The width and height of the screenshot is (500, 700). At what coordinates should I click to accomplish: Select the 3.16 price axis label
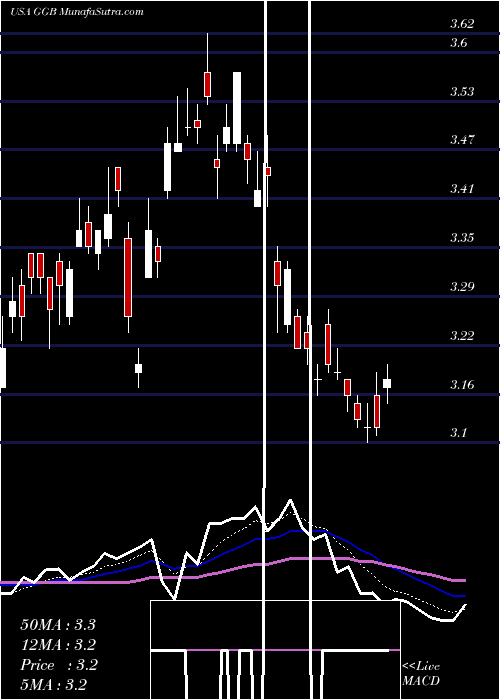(462, 384)
